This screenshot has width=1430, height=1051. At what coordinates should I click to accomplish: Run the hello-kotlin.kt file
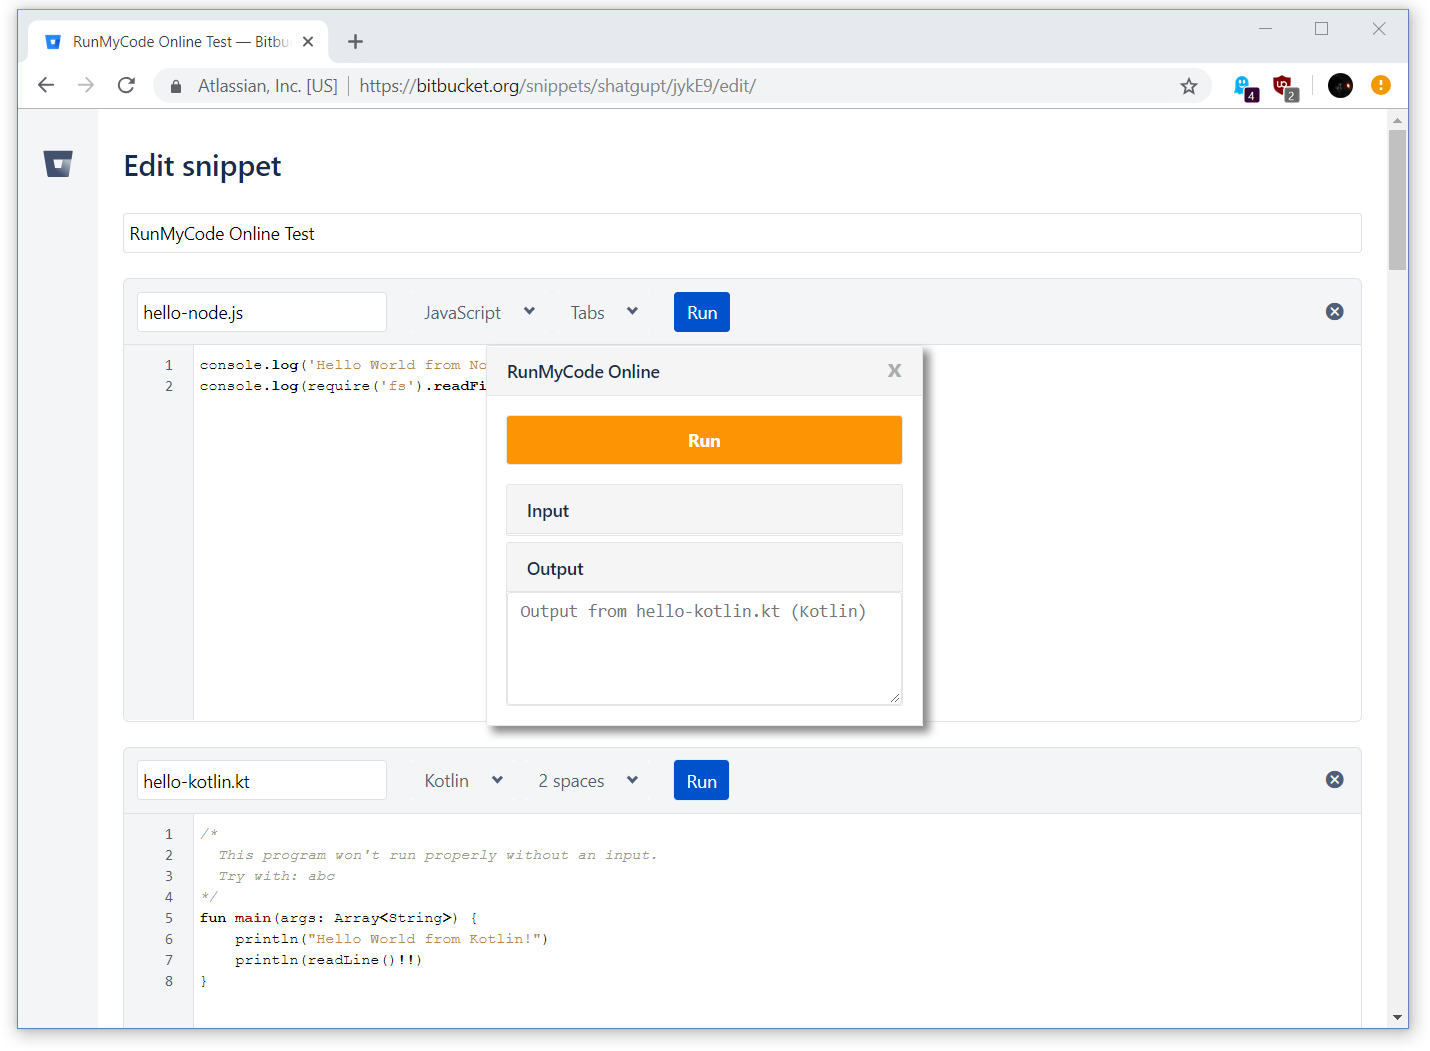701,781
